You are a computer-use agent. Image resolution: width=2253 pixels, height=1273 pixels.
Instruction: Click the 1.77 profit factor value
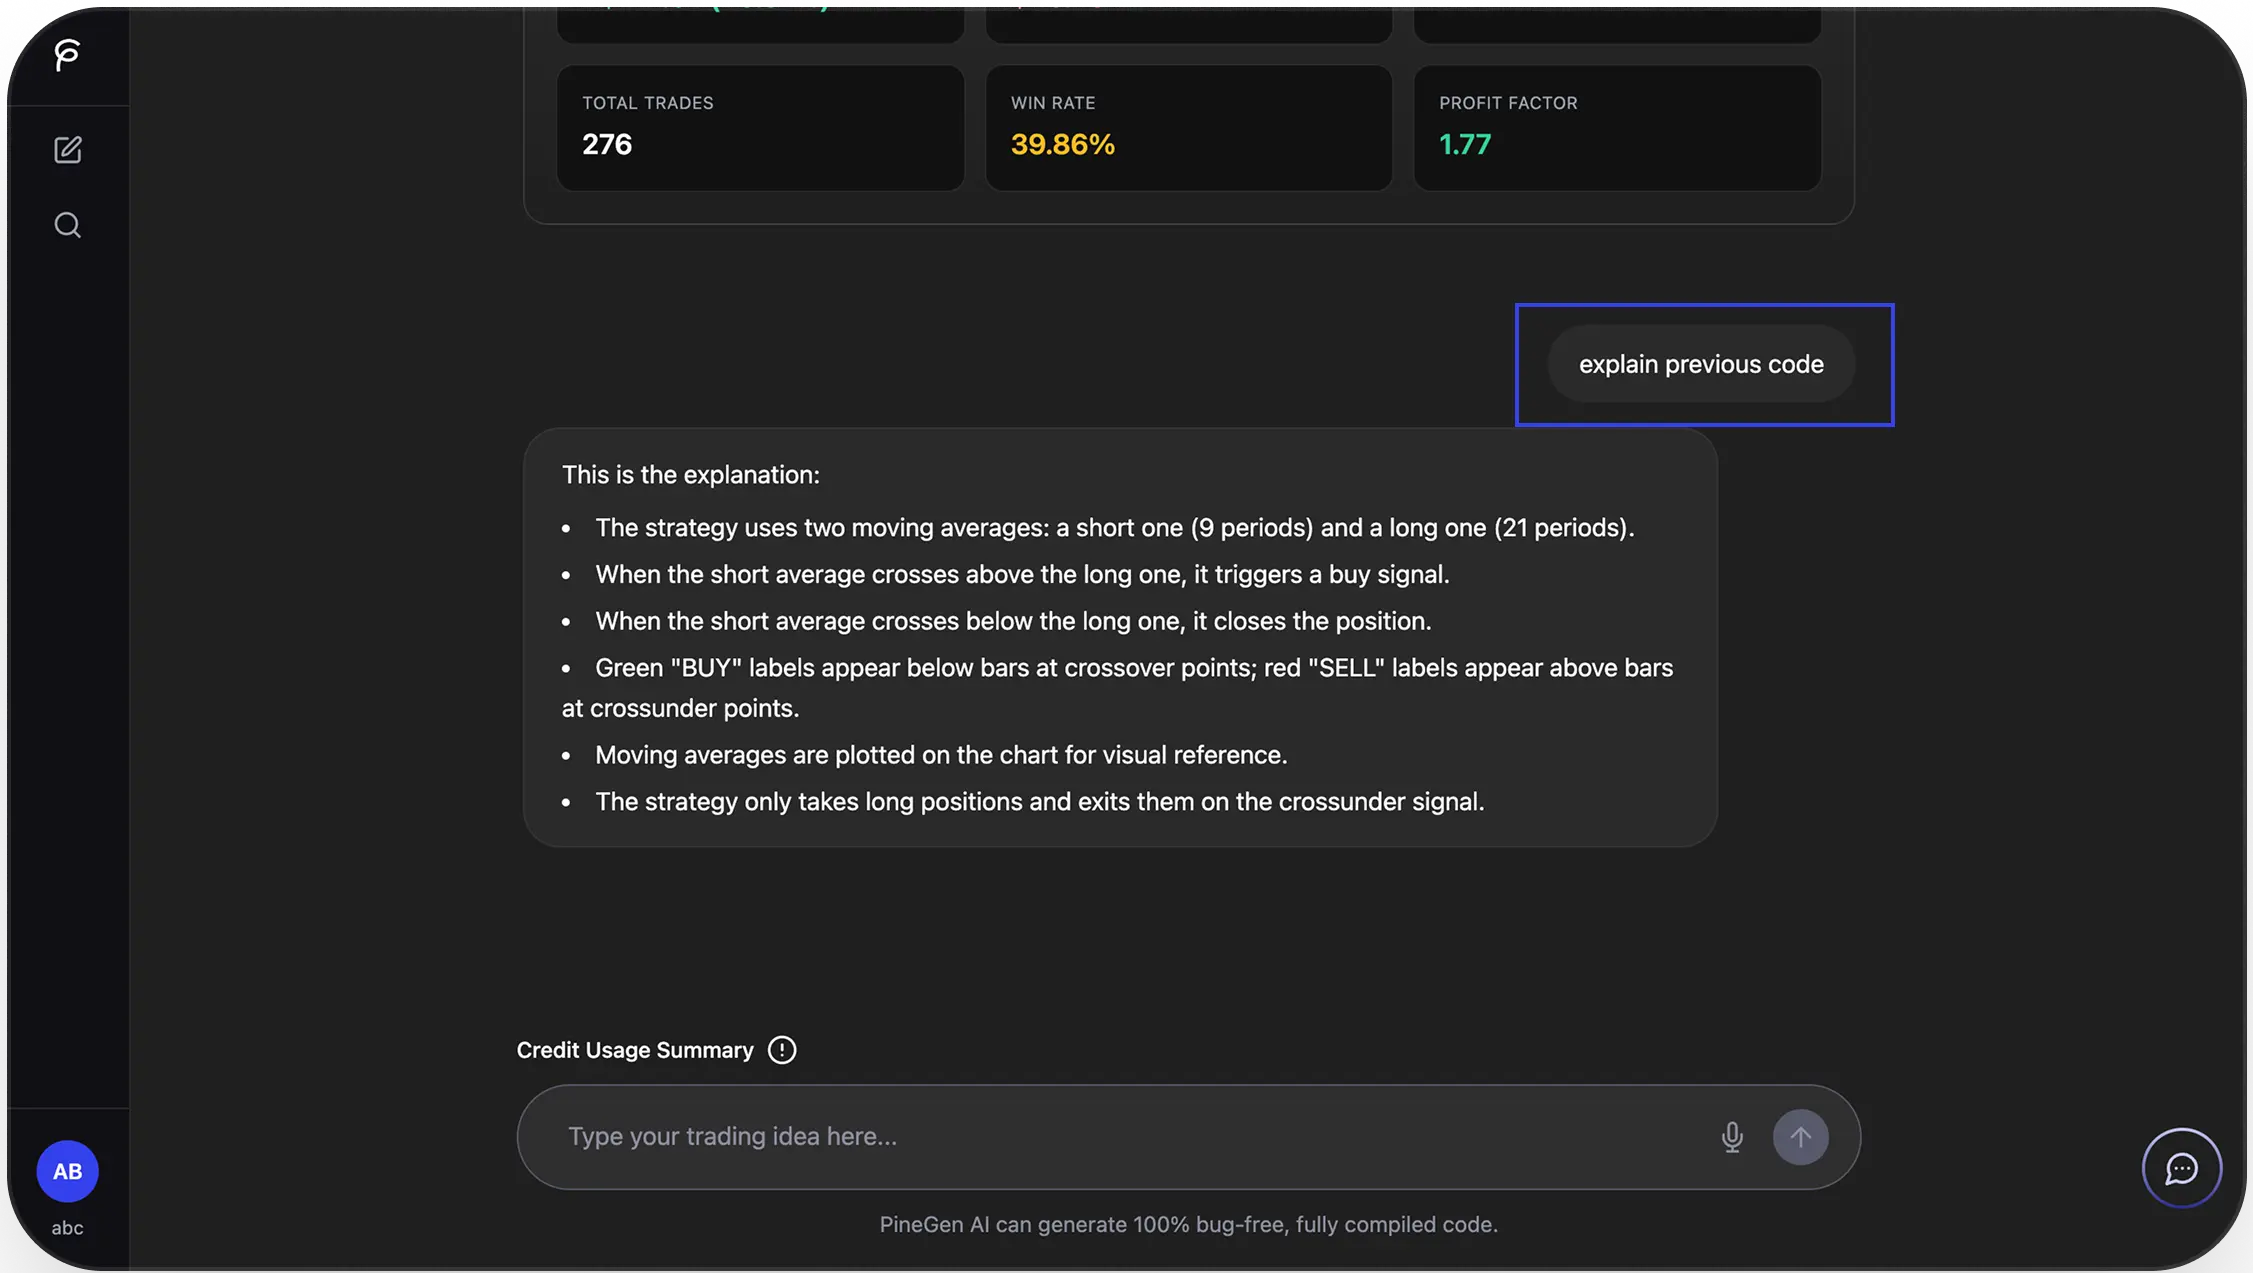click(x=1464, y=145)
